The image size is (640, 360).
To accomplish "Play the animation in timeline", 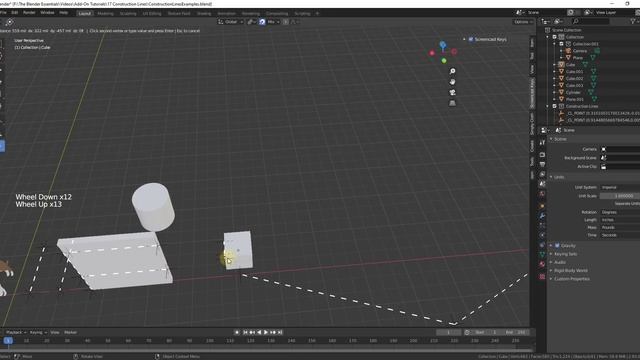I will point(266,332).
